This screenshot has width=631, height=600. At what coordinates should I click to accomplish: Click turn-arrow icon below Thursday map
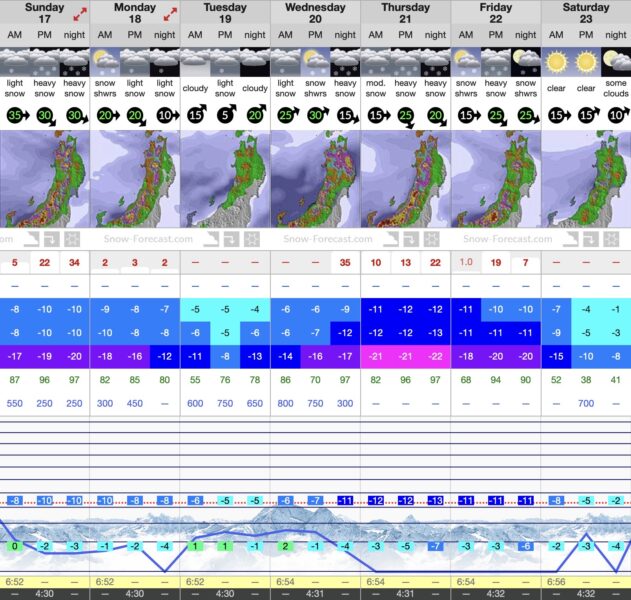coord(411,239)
